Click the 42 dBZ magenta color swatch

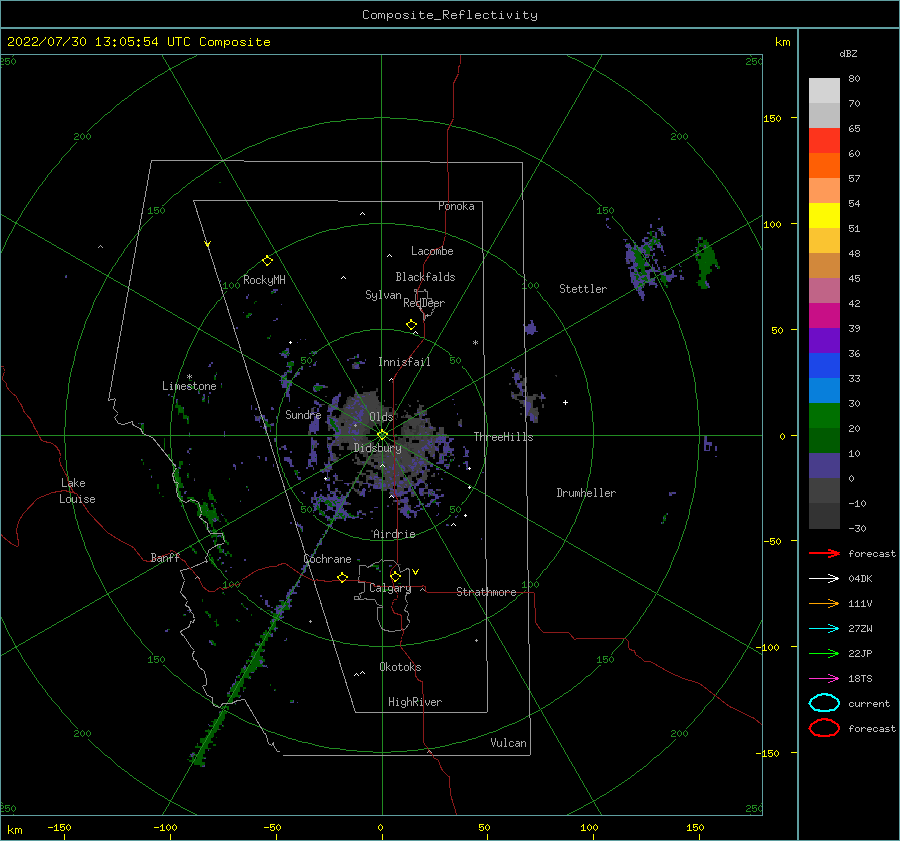824,315
